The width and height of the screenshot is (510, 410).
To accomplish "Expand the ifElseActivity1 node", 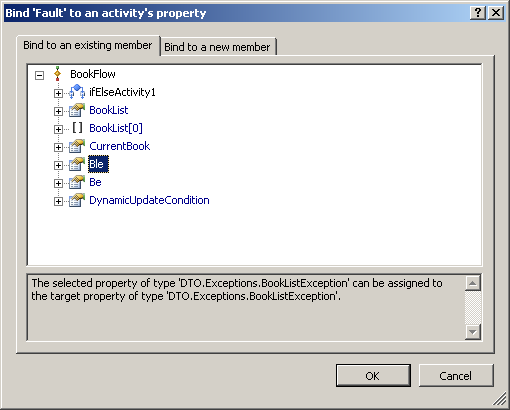I will click(58, 93).
